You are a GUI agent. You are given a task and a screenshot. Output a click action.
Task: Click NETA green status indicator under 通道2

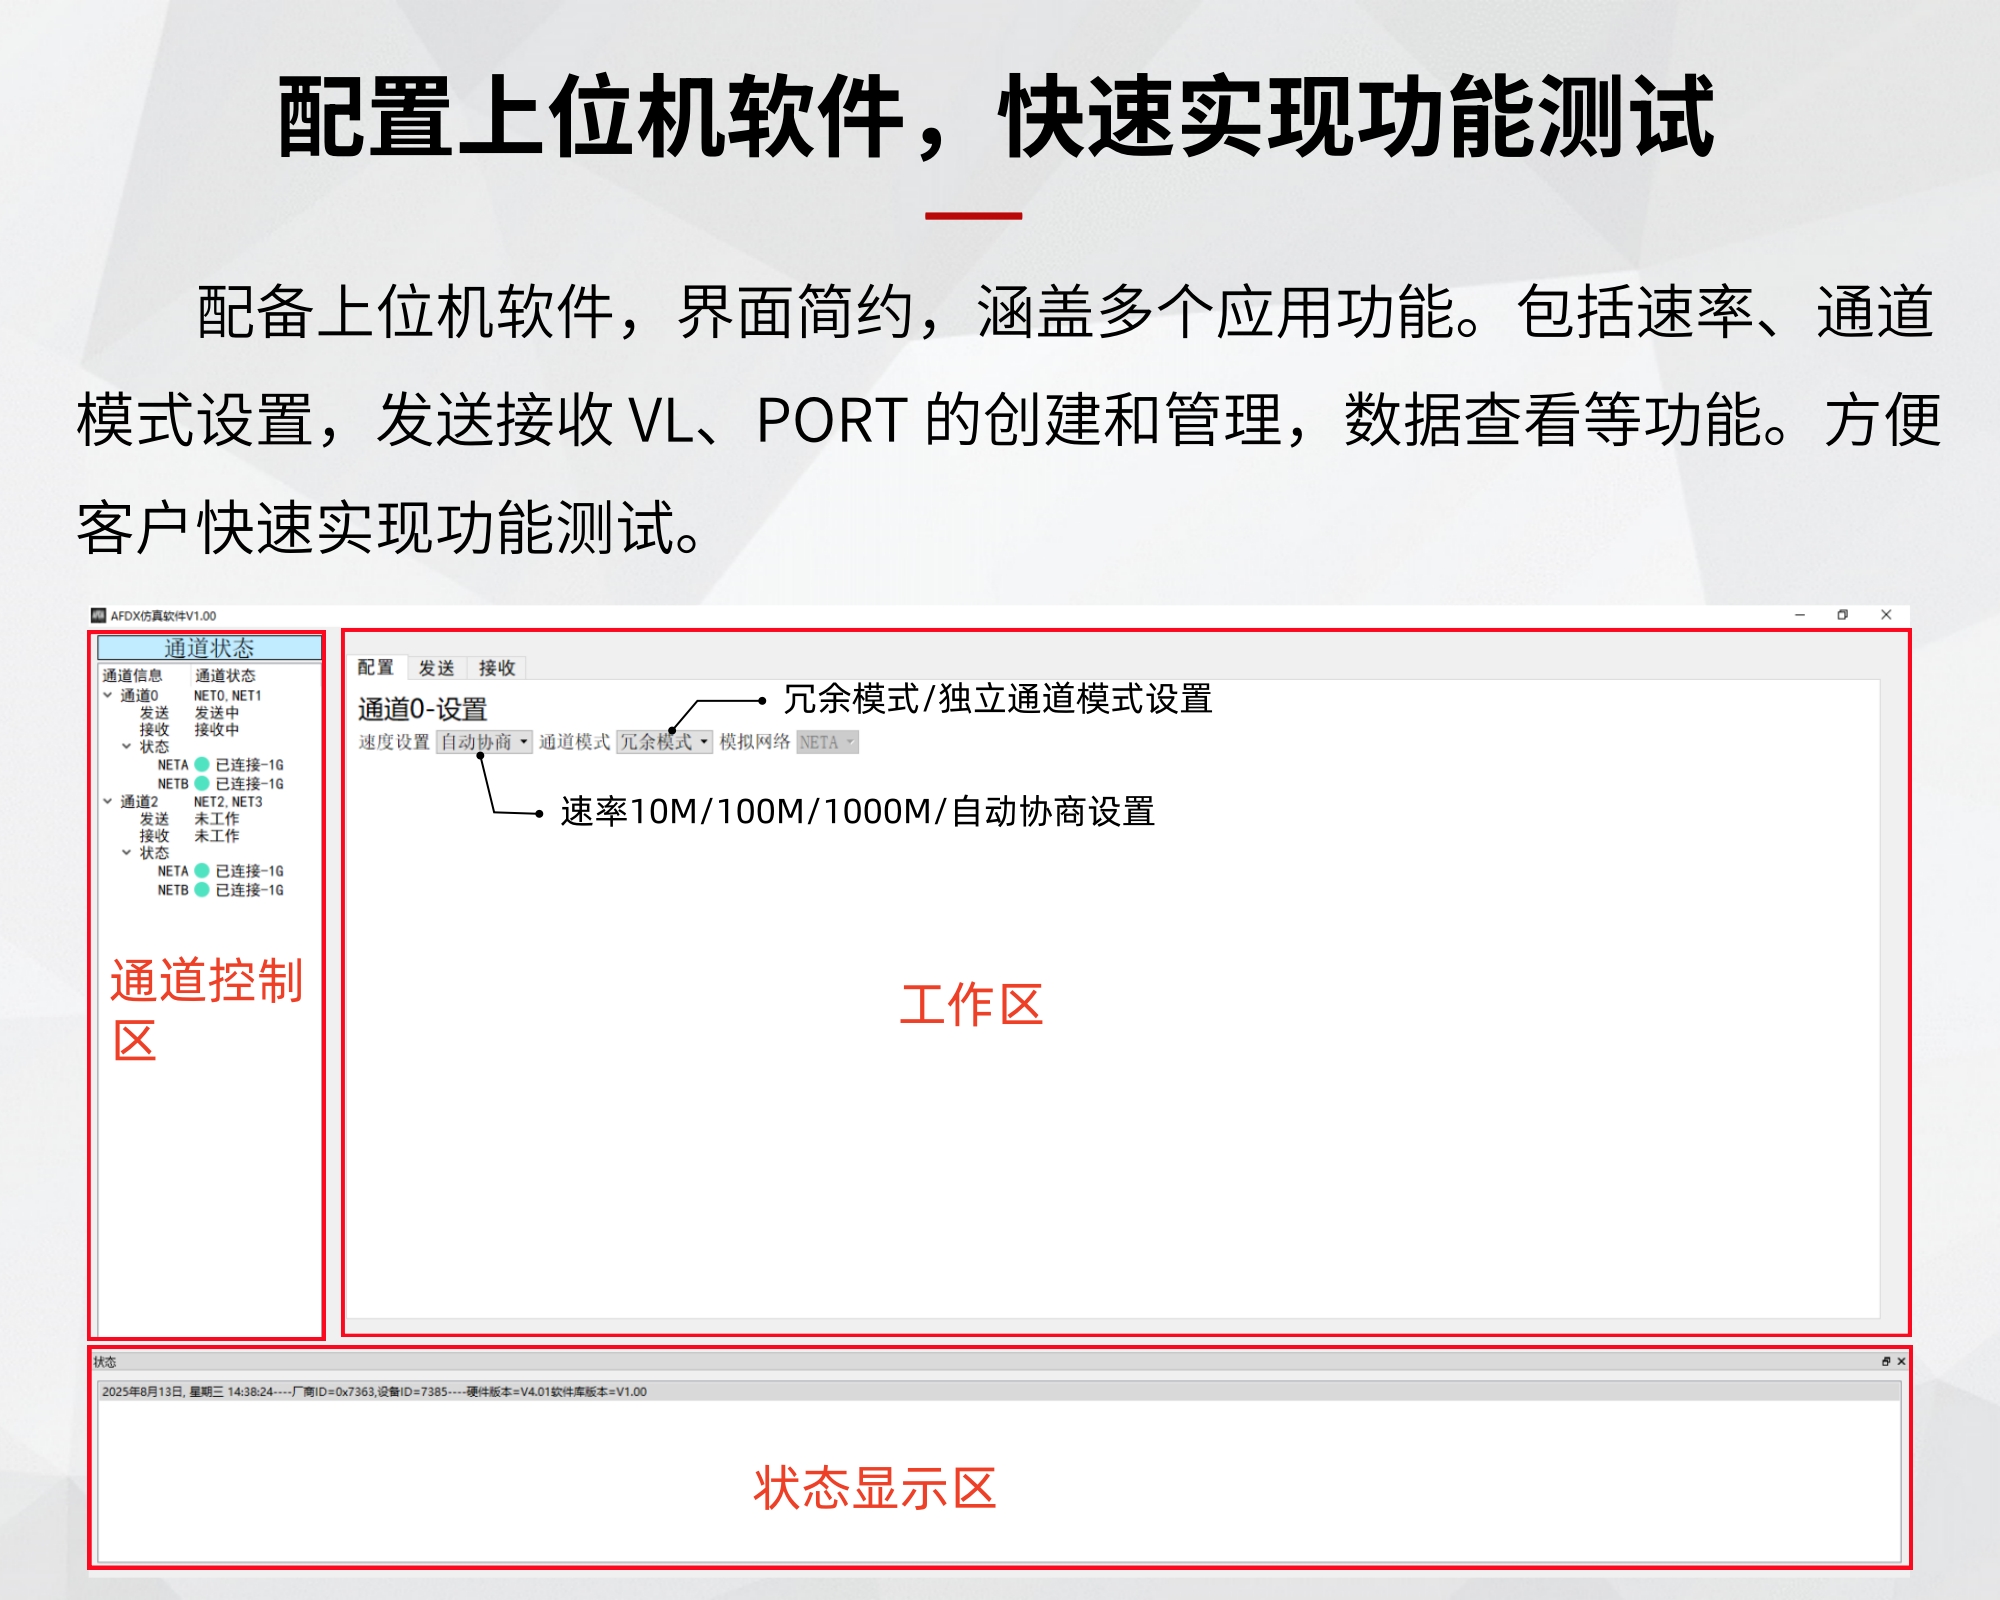pyautogui.click(x=202, y=871)
